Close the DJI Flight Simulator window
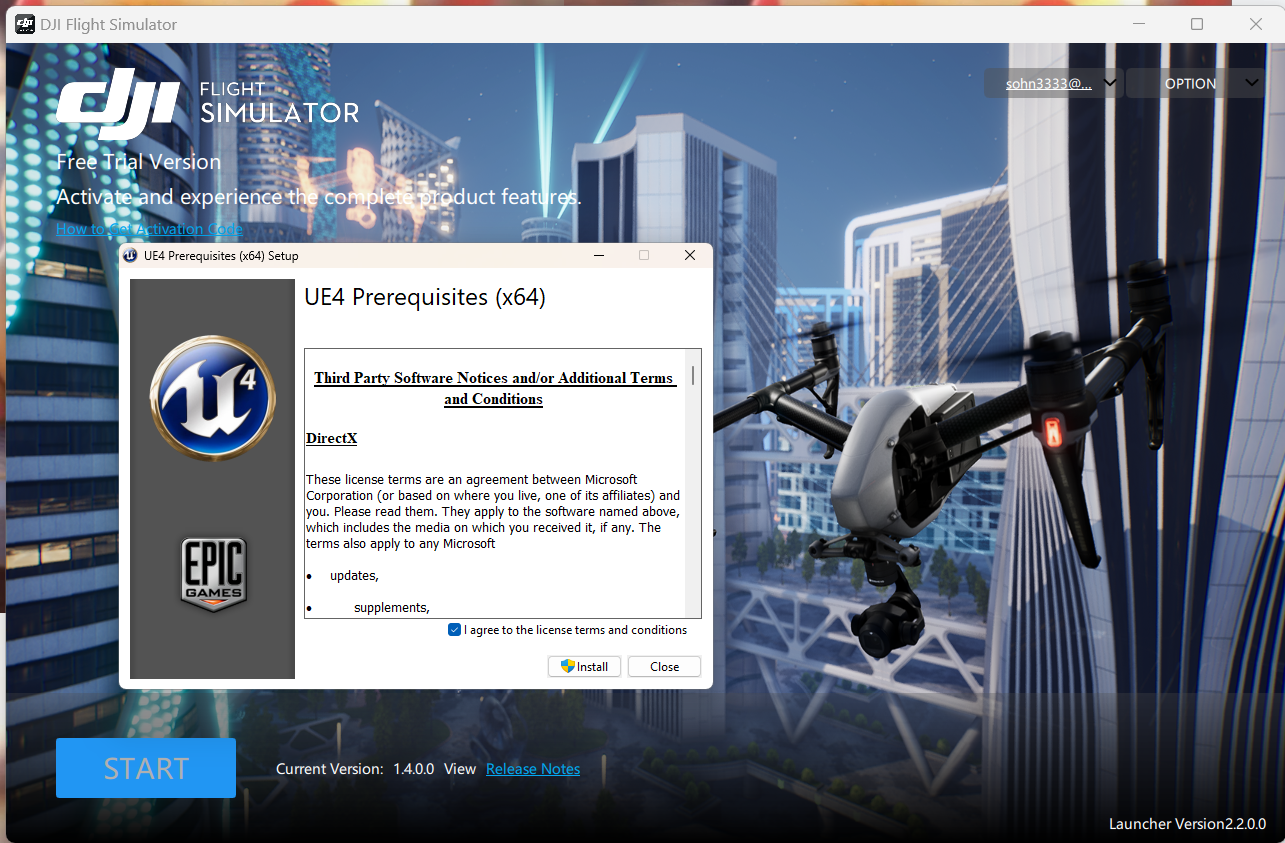This screenshot has height=843, width=1285. coord(1256,24)
